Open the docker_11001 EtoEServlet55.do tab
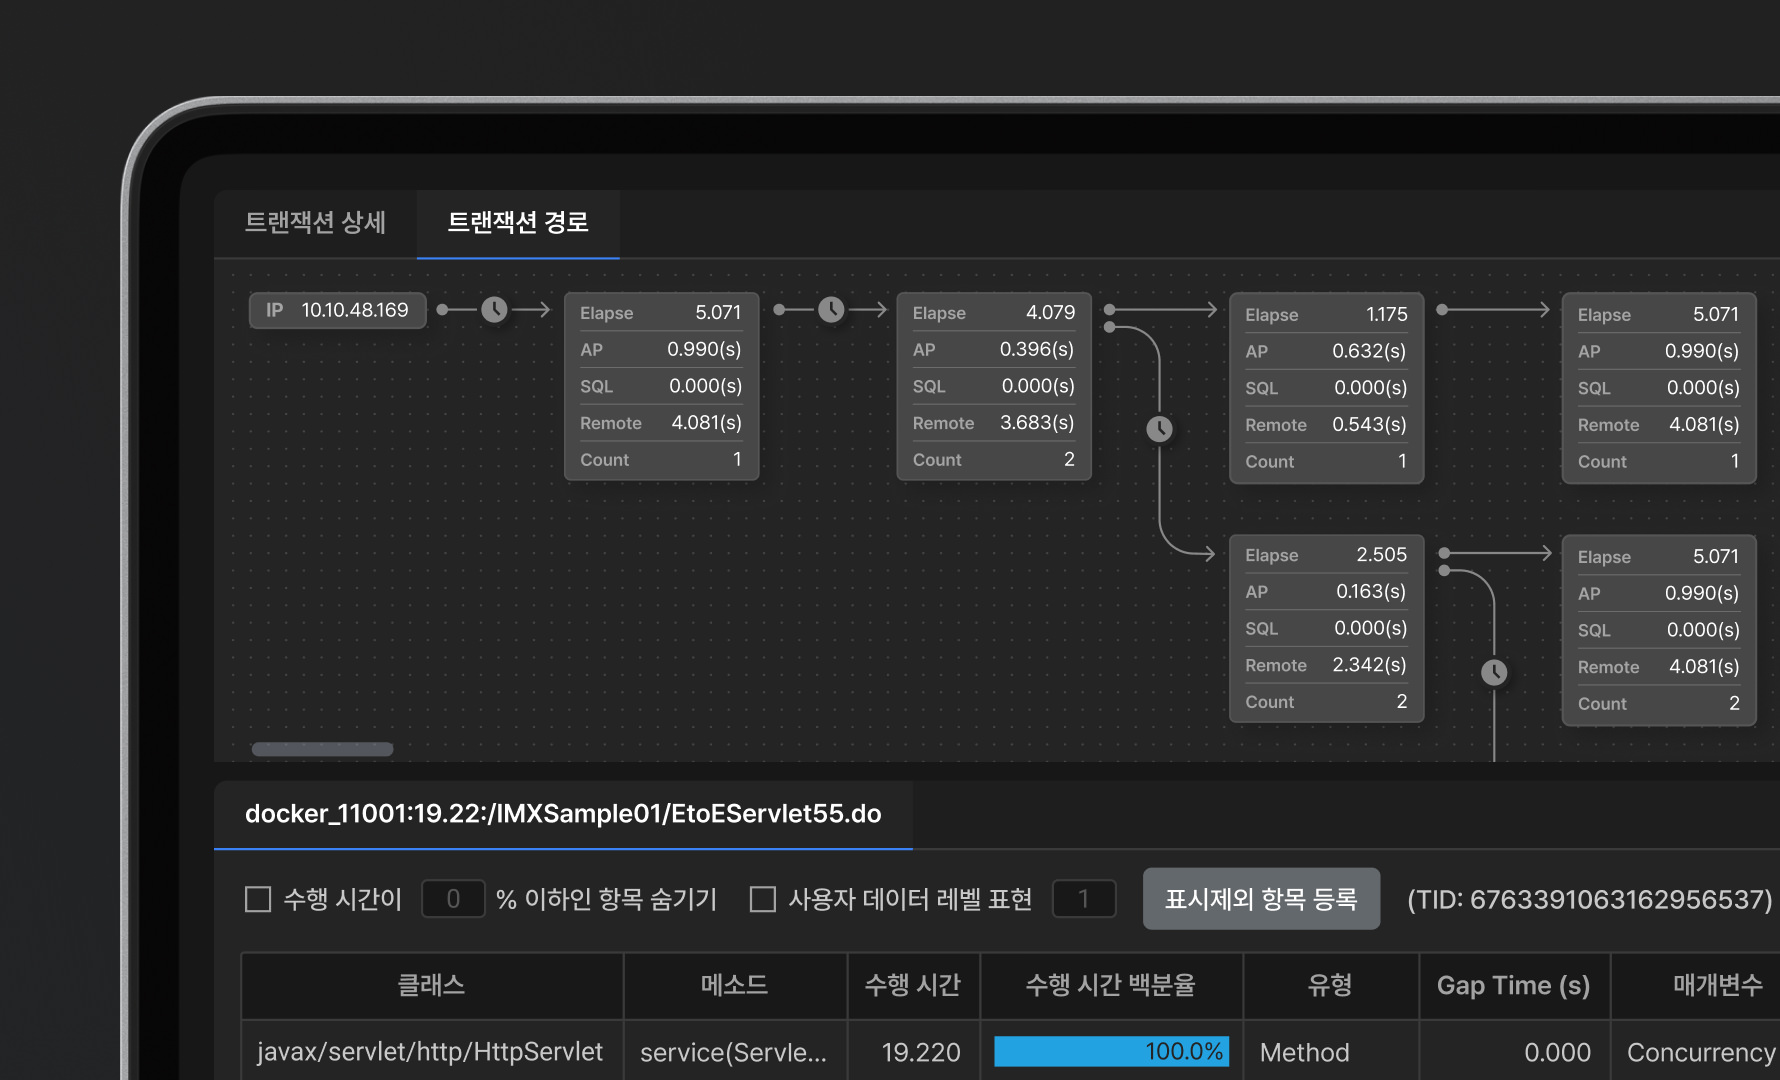Image resolution: width=1780 pixels, height=1080 pixels. click(x=563, y=814)
